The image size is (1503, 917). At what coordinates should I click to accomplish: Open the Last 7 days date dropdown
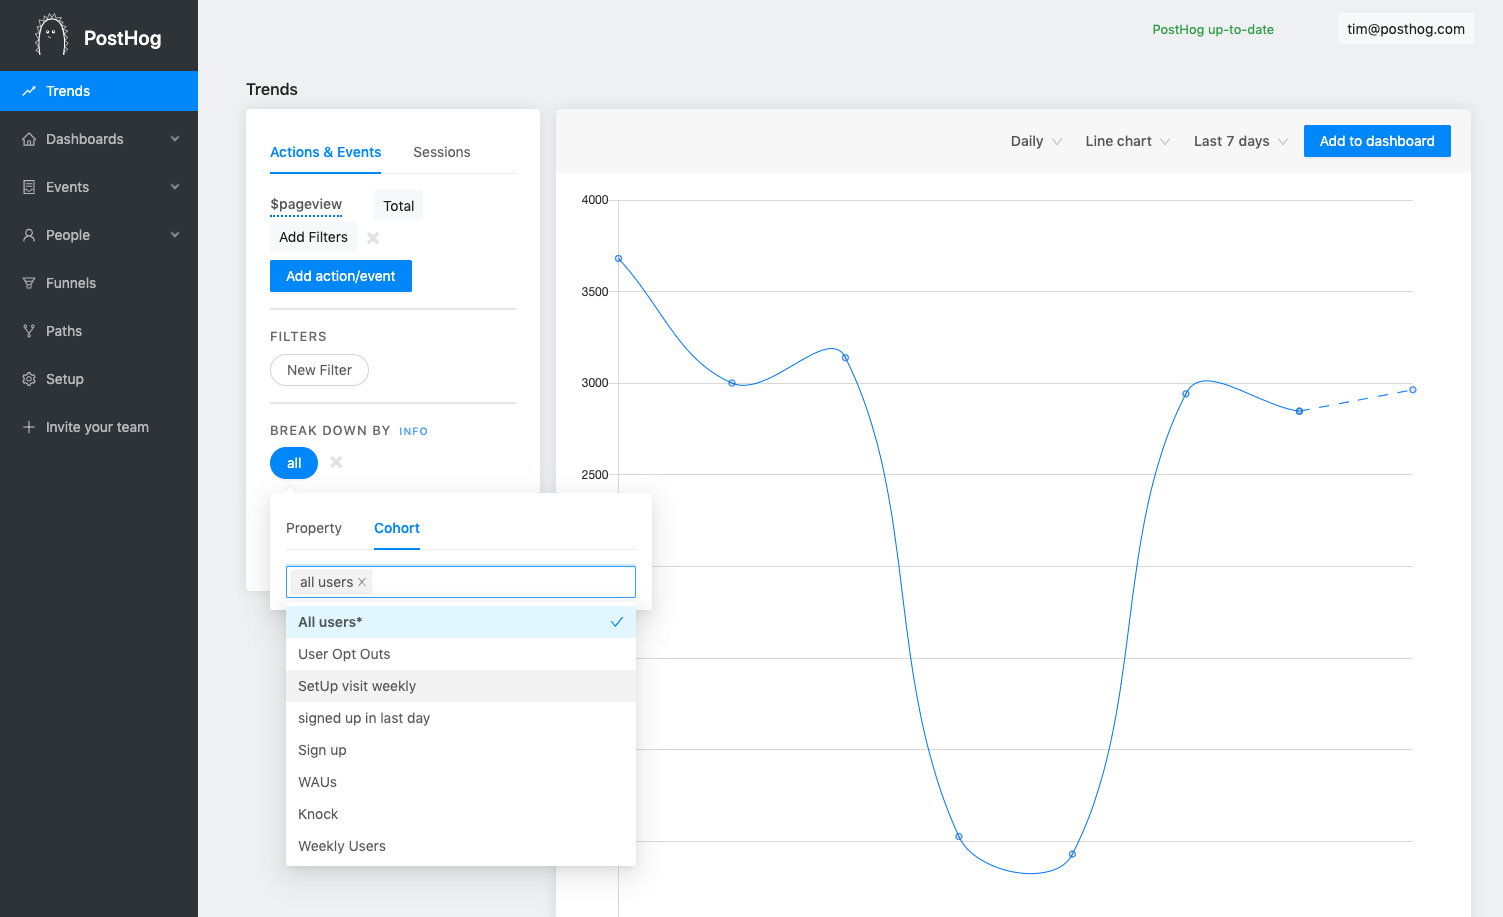(x=1240, y=141)
